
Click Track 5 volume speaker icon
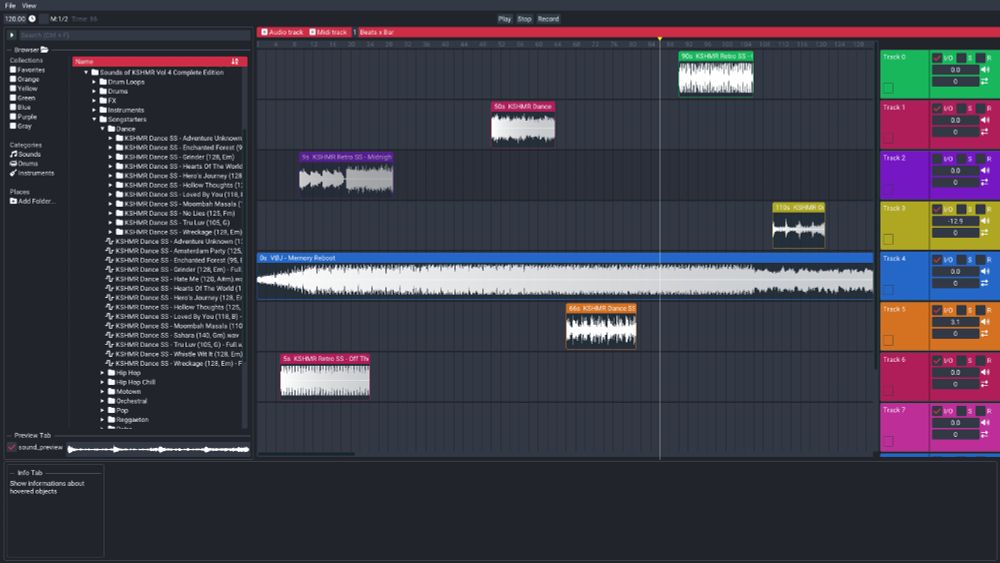click(x=985, y=322)
